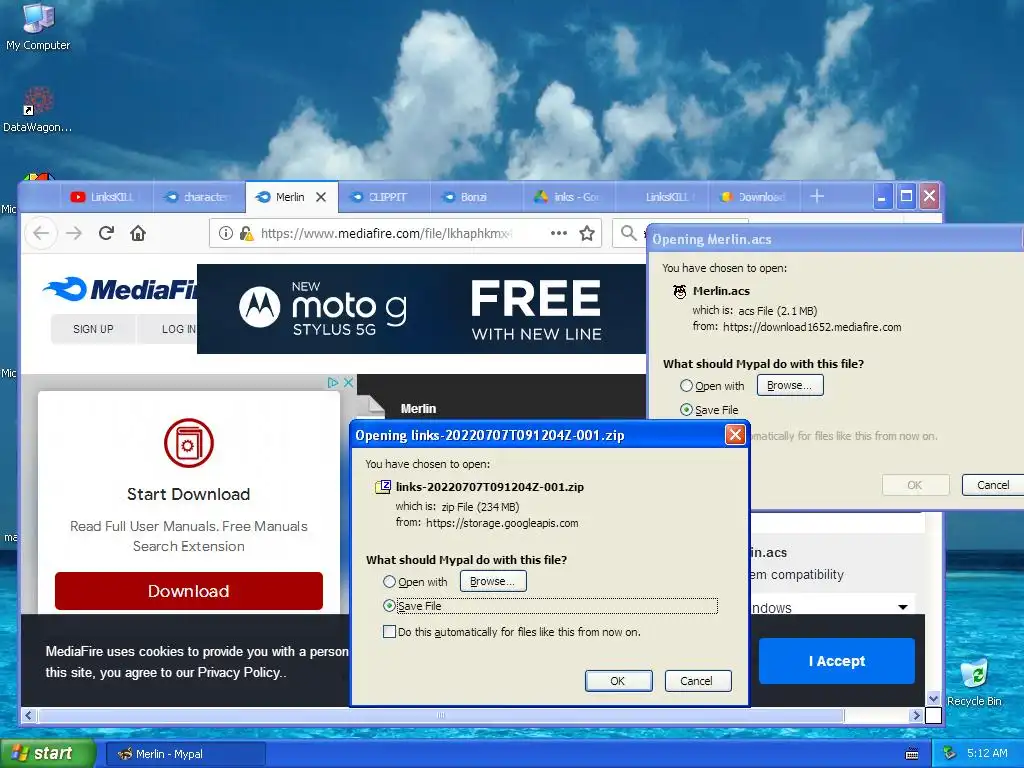Click the lock warning icon in address bar
Viewport: 1024px width, 768px height.
coord(246,233)
